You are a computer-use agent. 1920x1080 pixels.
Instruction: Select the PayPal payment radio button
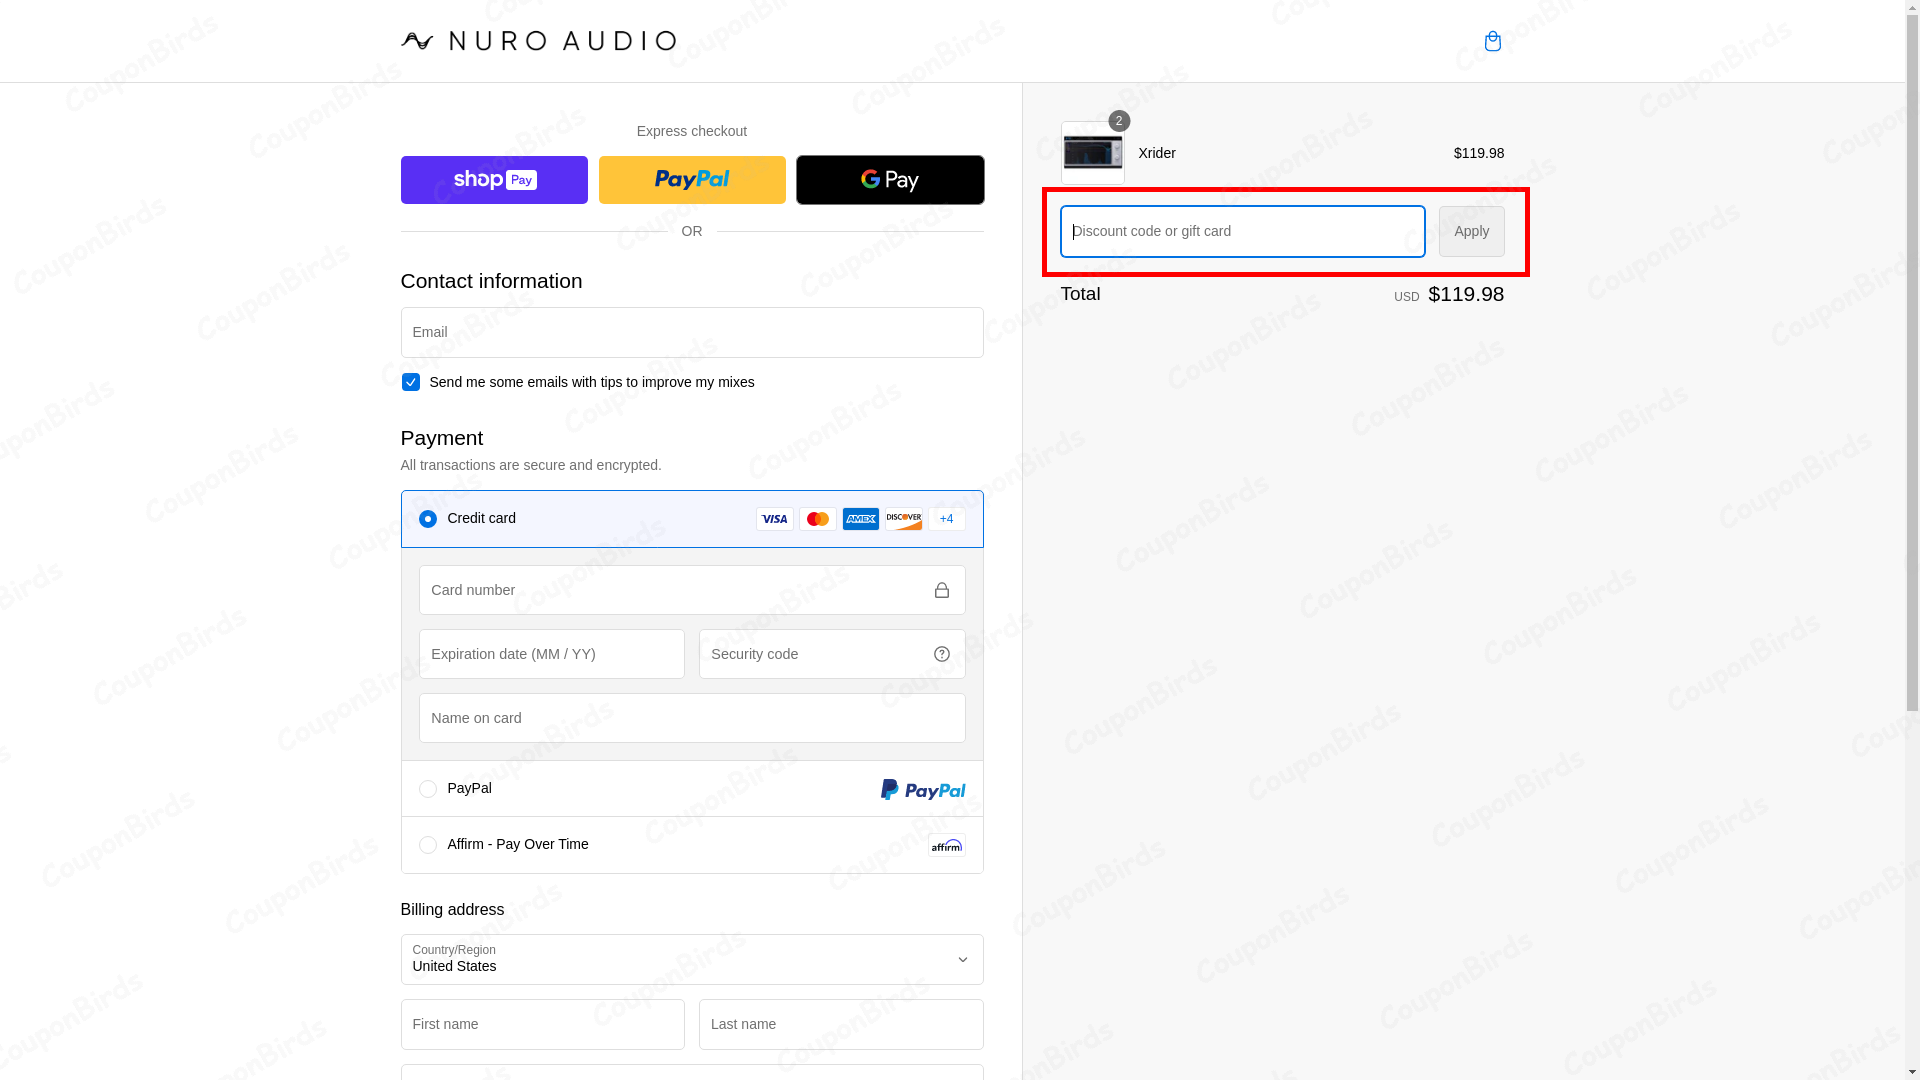coord(428,788)
